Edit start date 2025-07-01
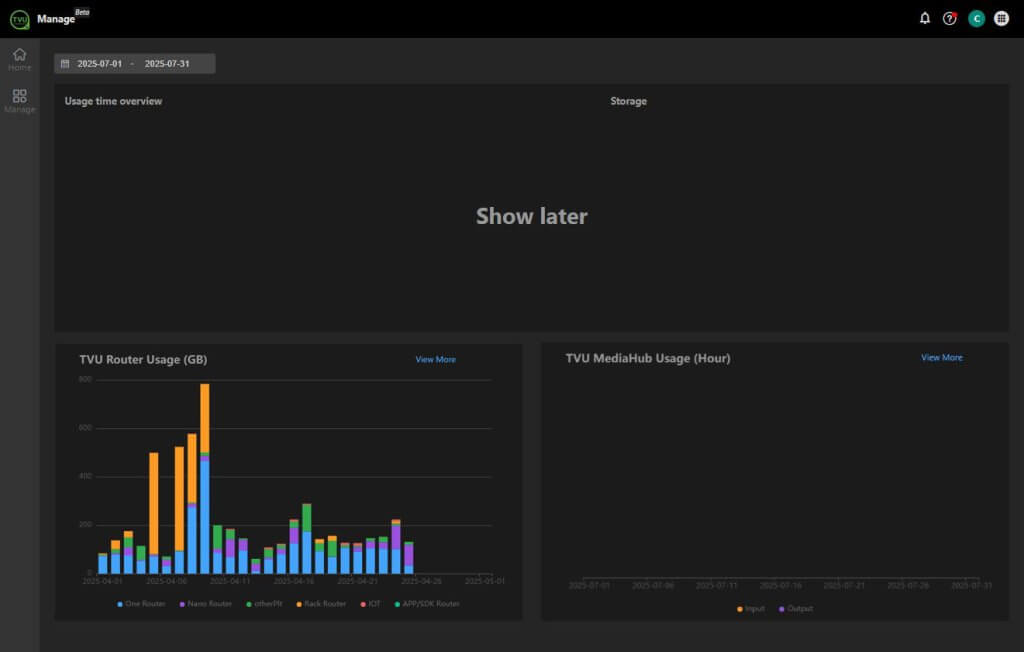Image resolution: width=1024 pixels, height=652 pixels. (99, 63)
